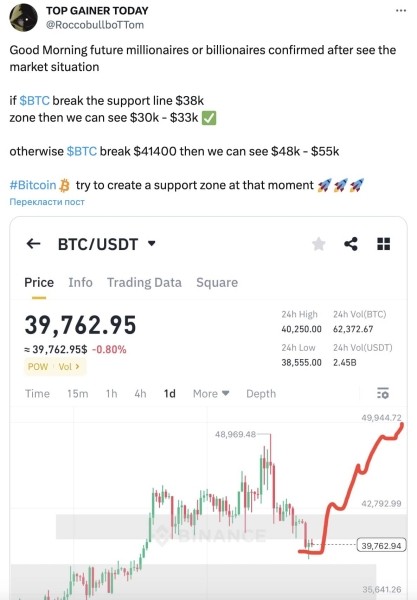Open the tweet's three-dot more menu
The height and width of the screenshot is (600, 417).
point(401,11)
